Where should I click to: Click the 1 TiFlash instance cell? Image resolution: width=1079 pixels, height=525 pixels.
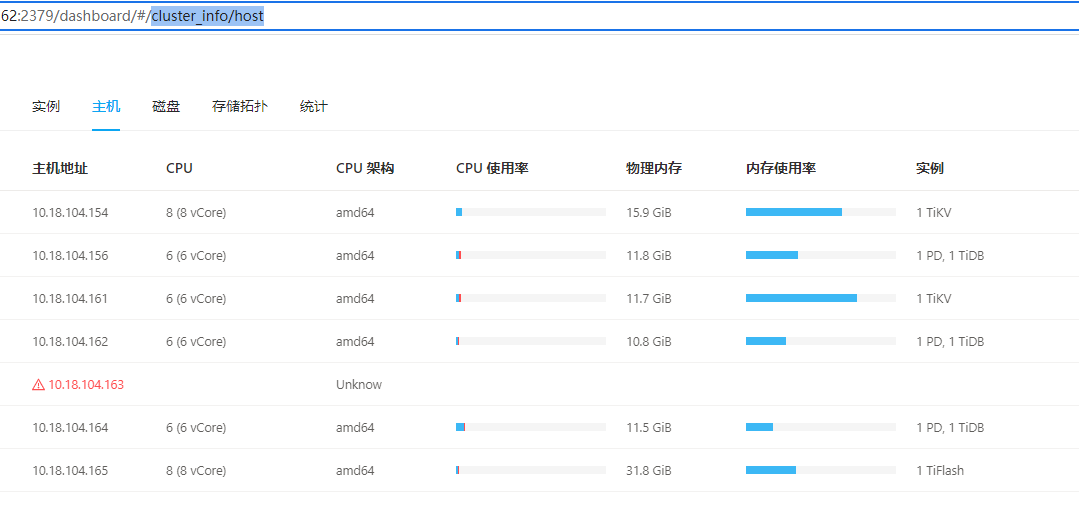(940, 471)
